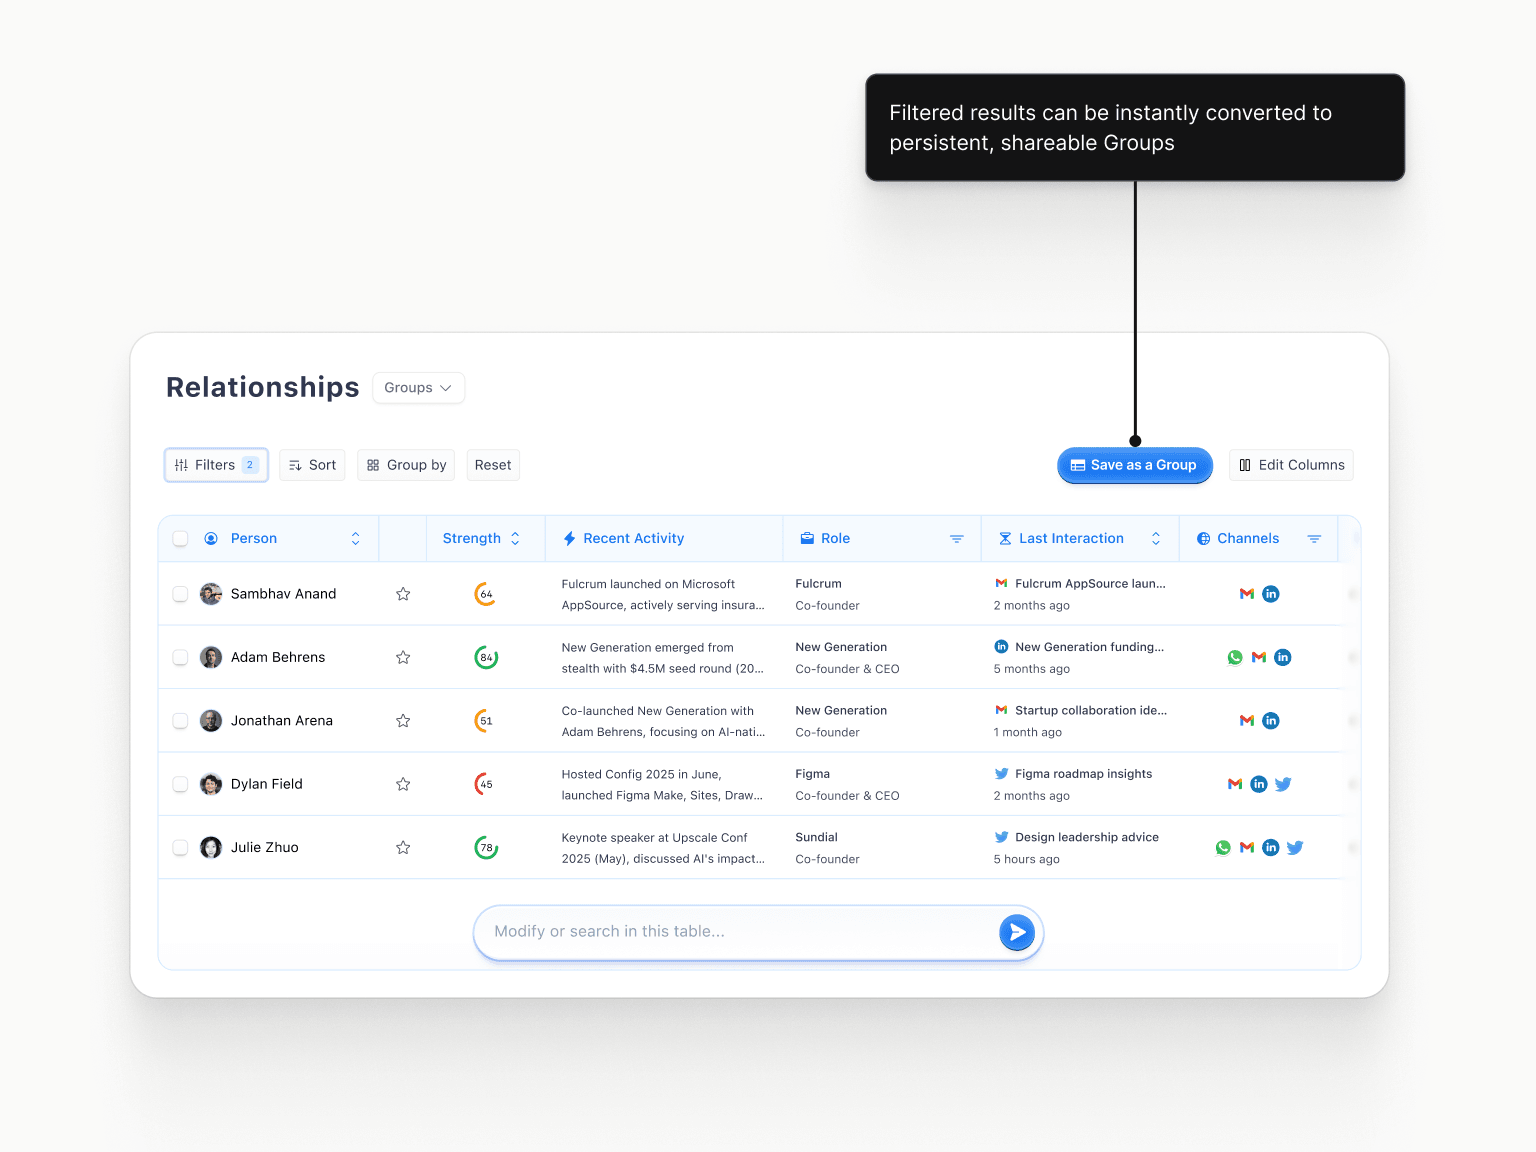Click Save as a Group button
This screenshot has width=1536, height=1152.
(x=1134, y=465)
